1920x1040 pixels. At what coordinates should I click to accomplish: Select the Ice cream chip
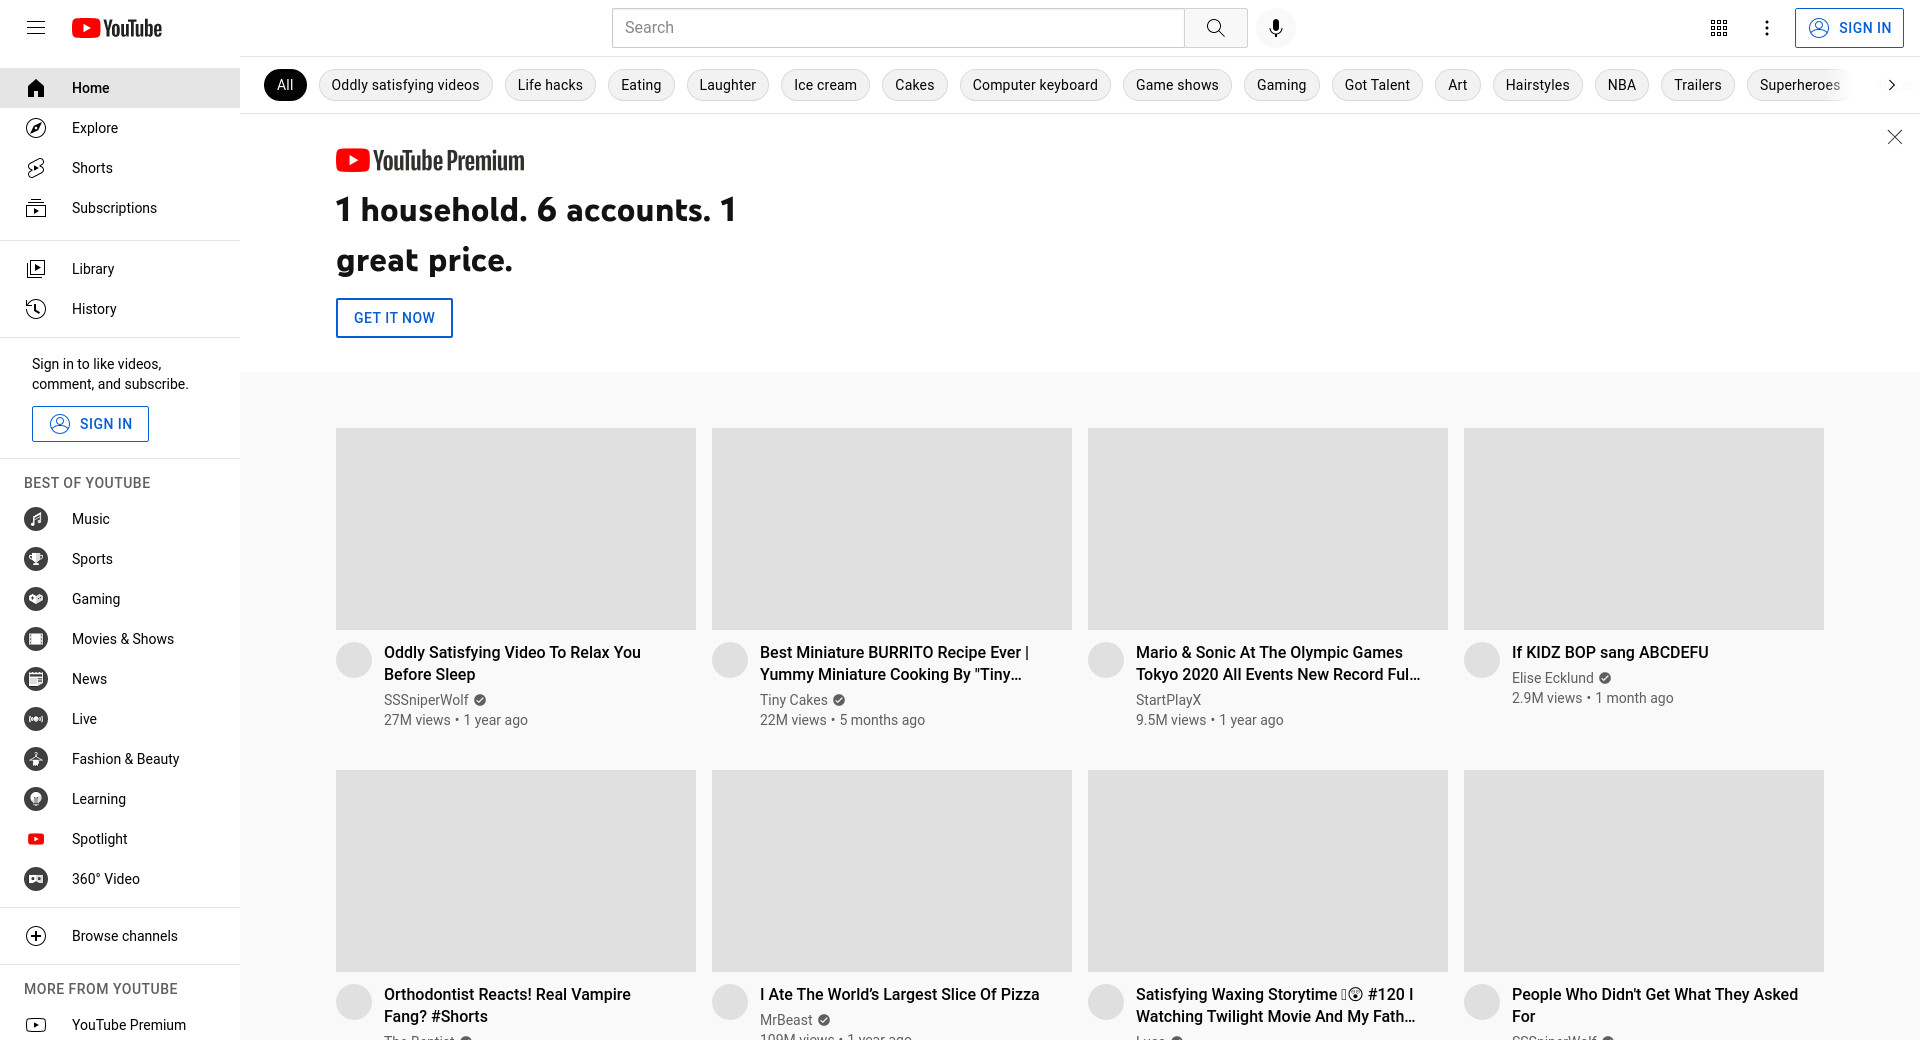pyautogui.click(x=825, y=85)
